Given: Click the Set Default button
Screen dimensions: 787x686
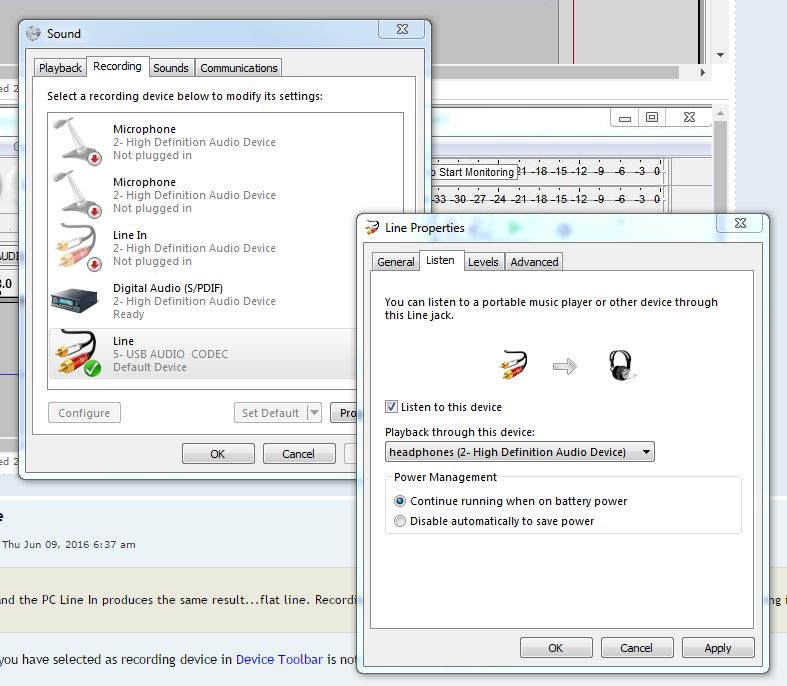Looking at the screenshot, I should point(271,413).
